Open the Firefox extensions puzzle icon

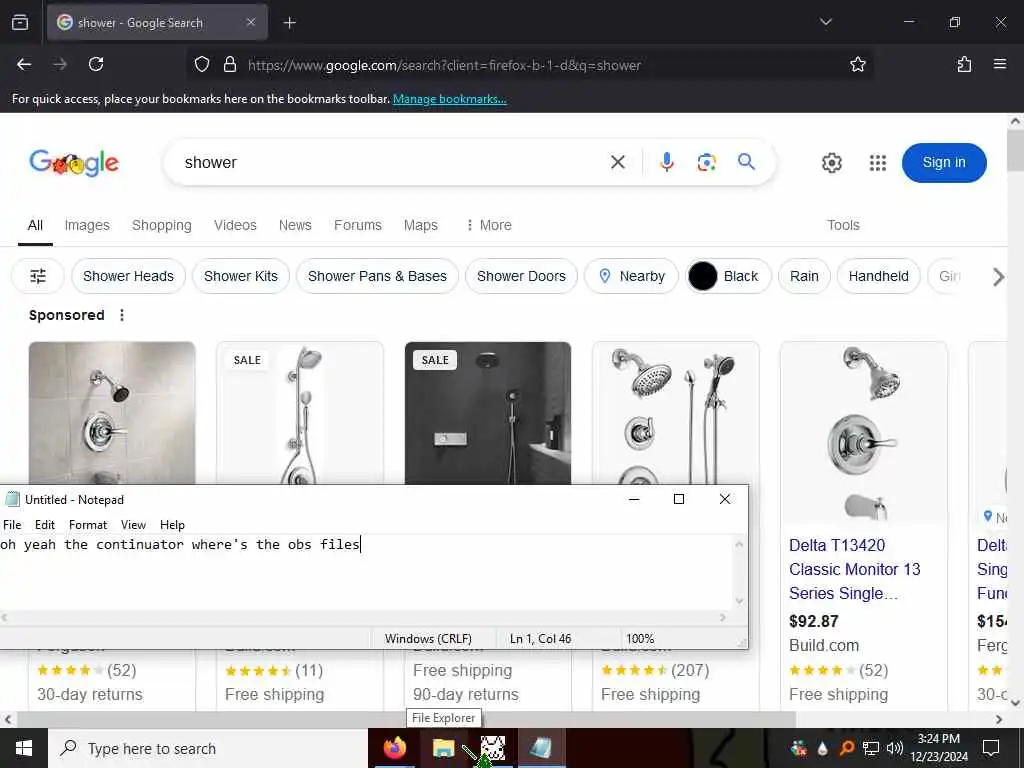tap(964, 64)
